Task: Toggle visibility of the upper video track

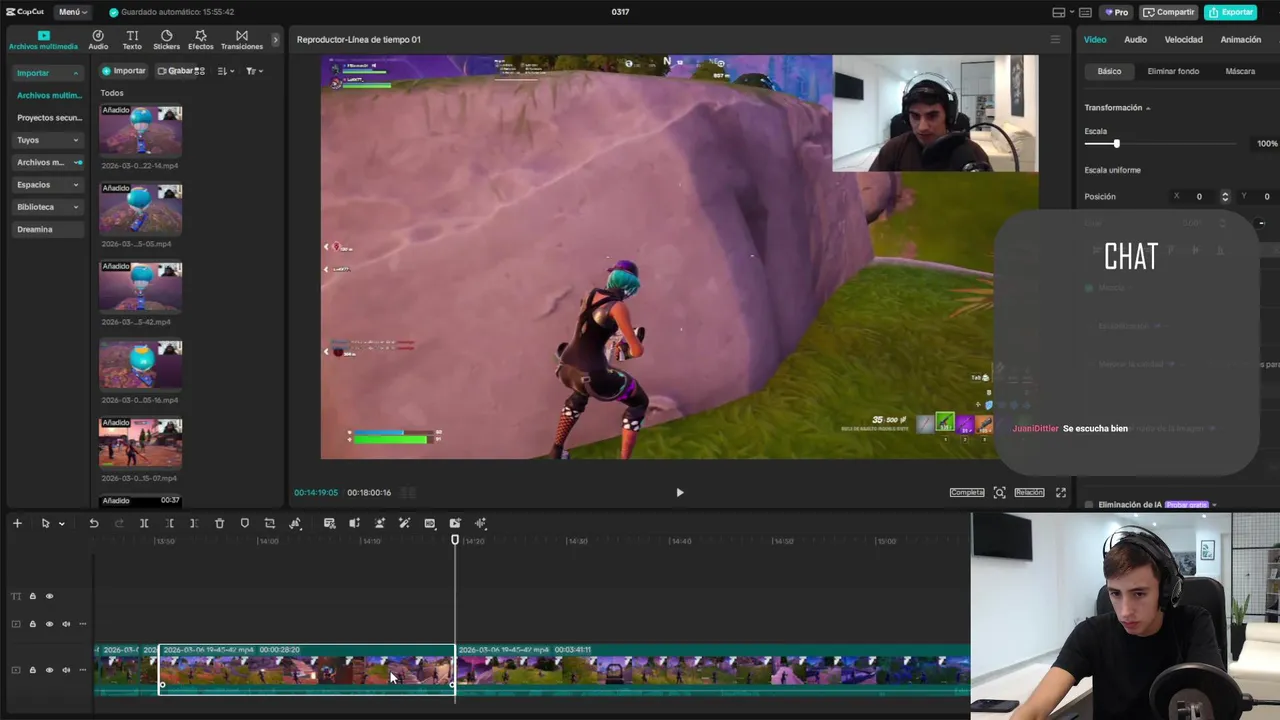Action: click(x=49, y=624)
